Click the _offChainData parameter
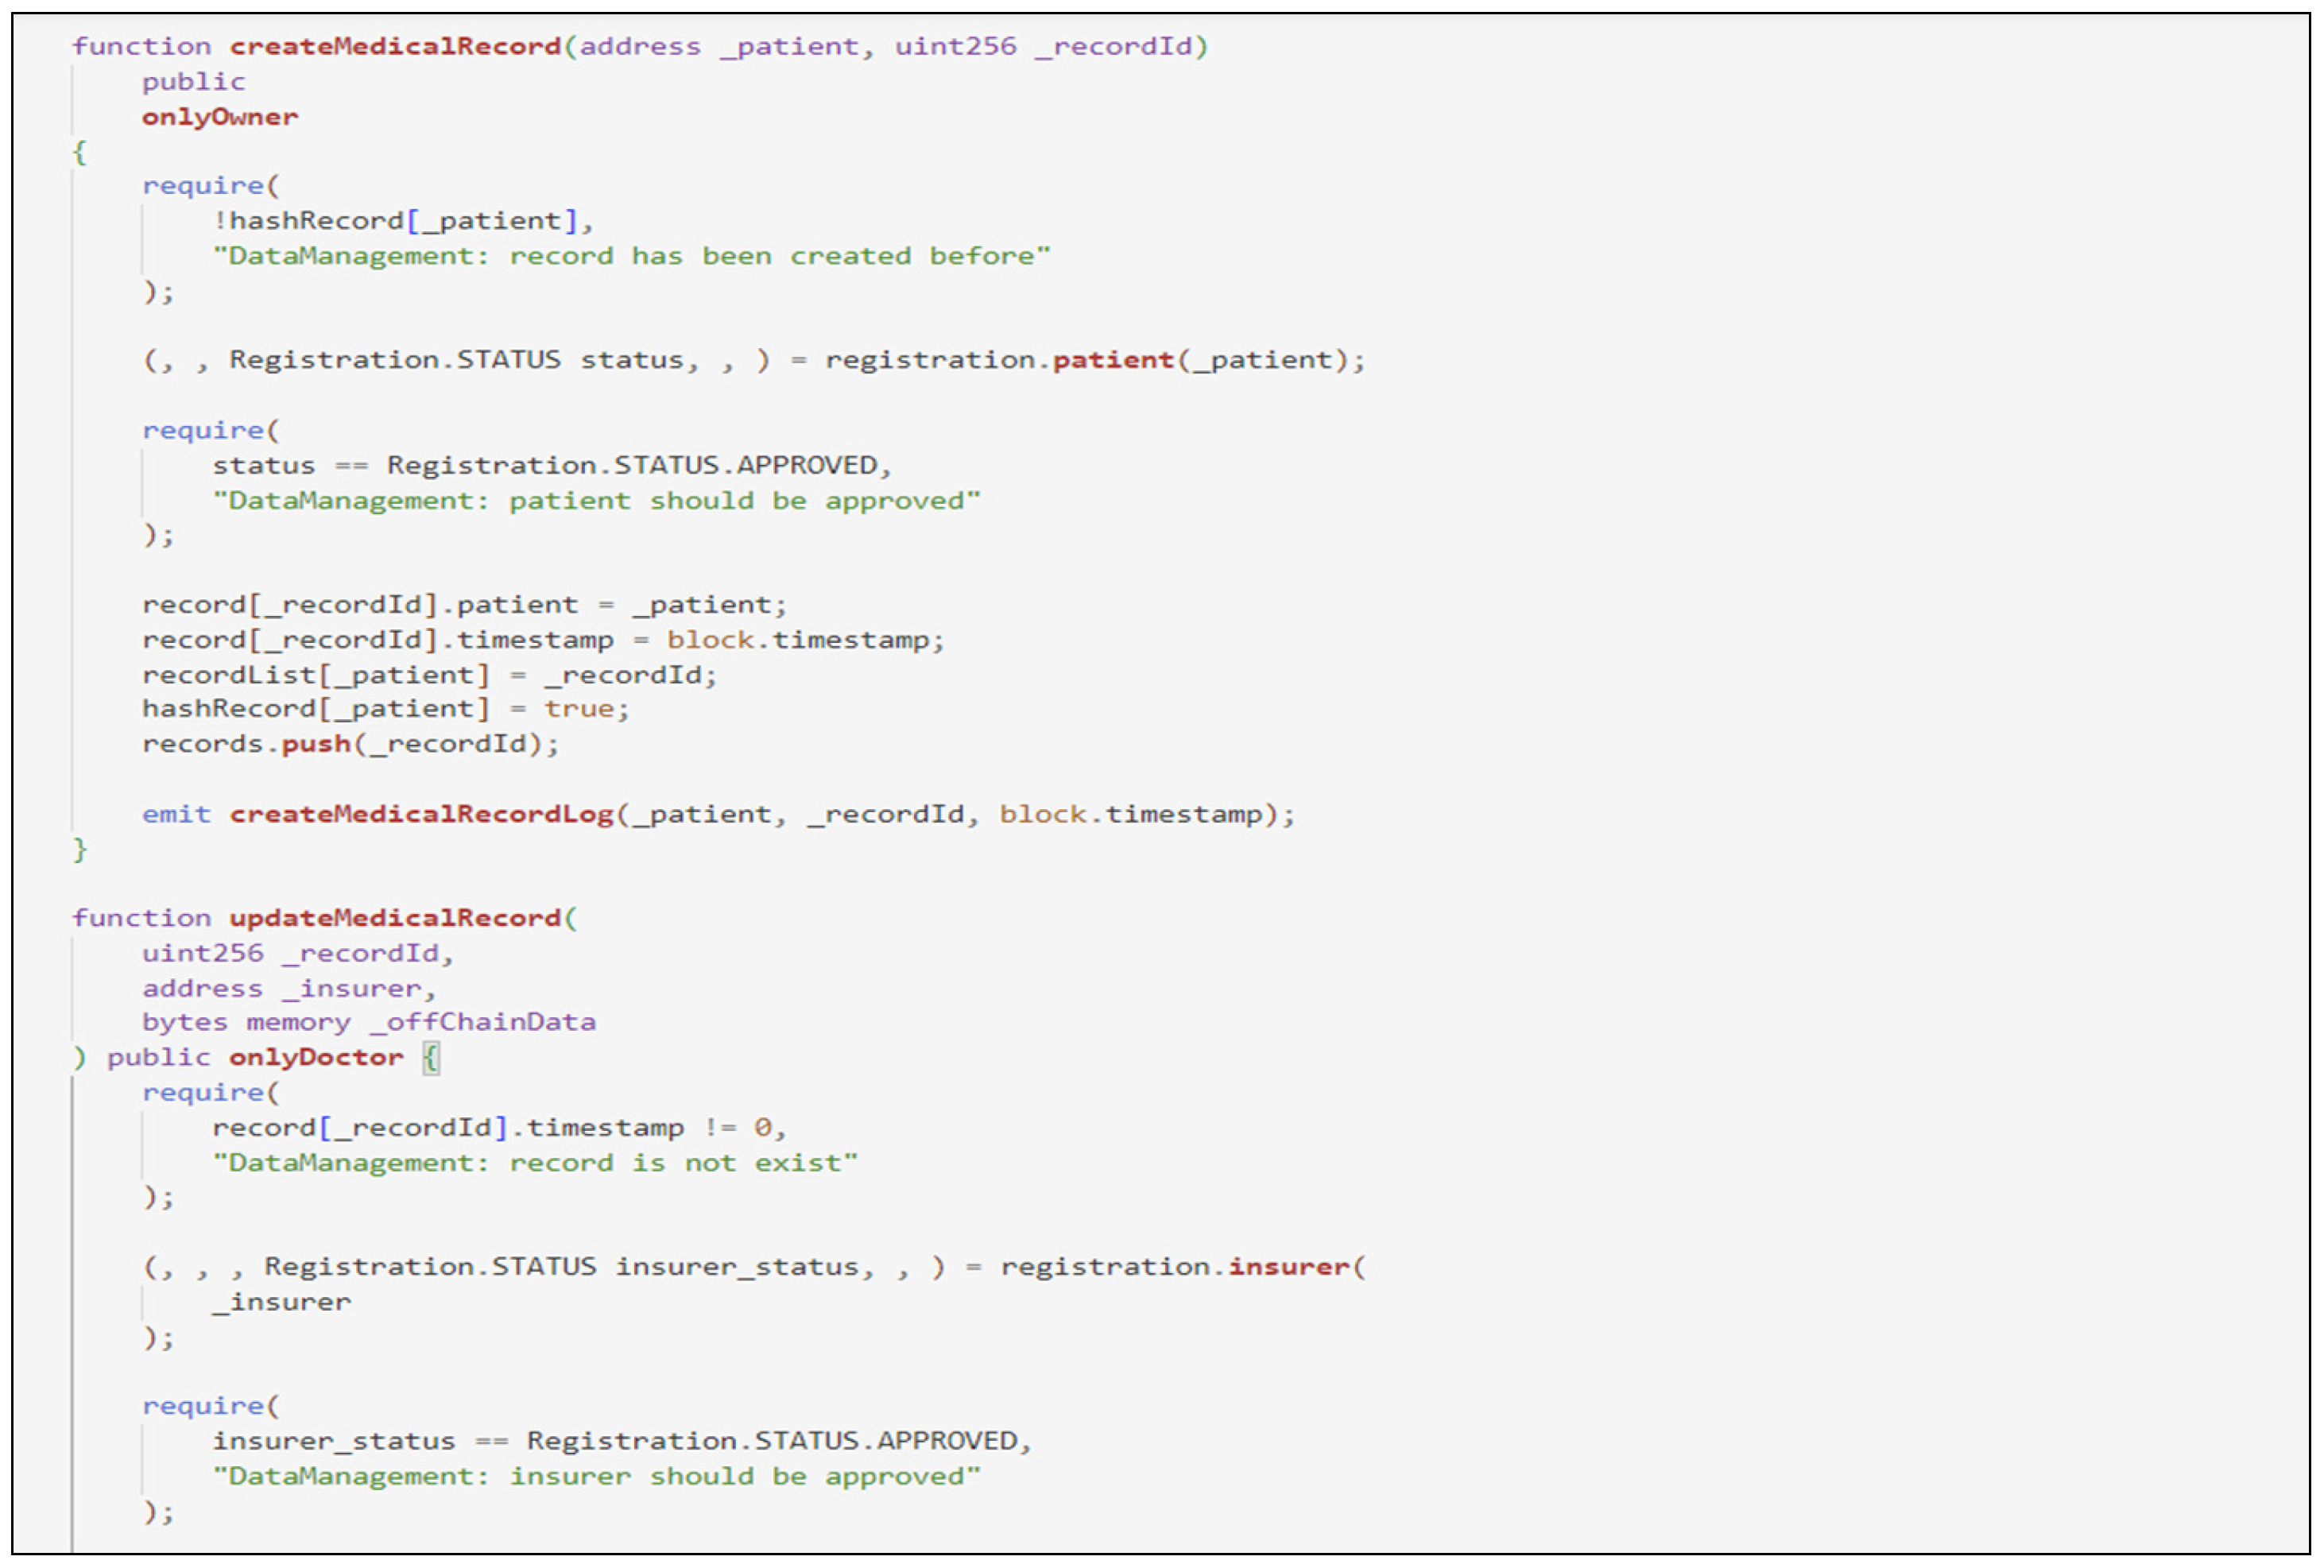The height and width of the screenshot is (1568, 2324). [x=482, y=1022]
